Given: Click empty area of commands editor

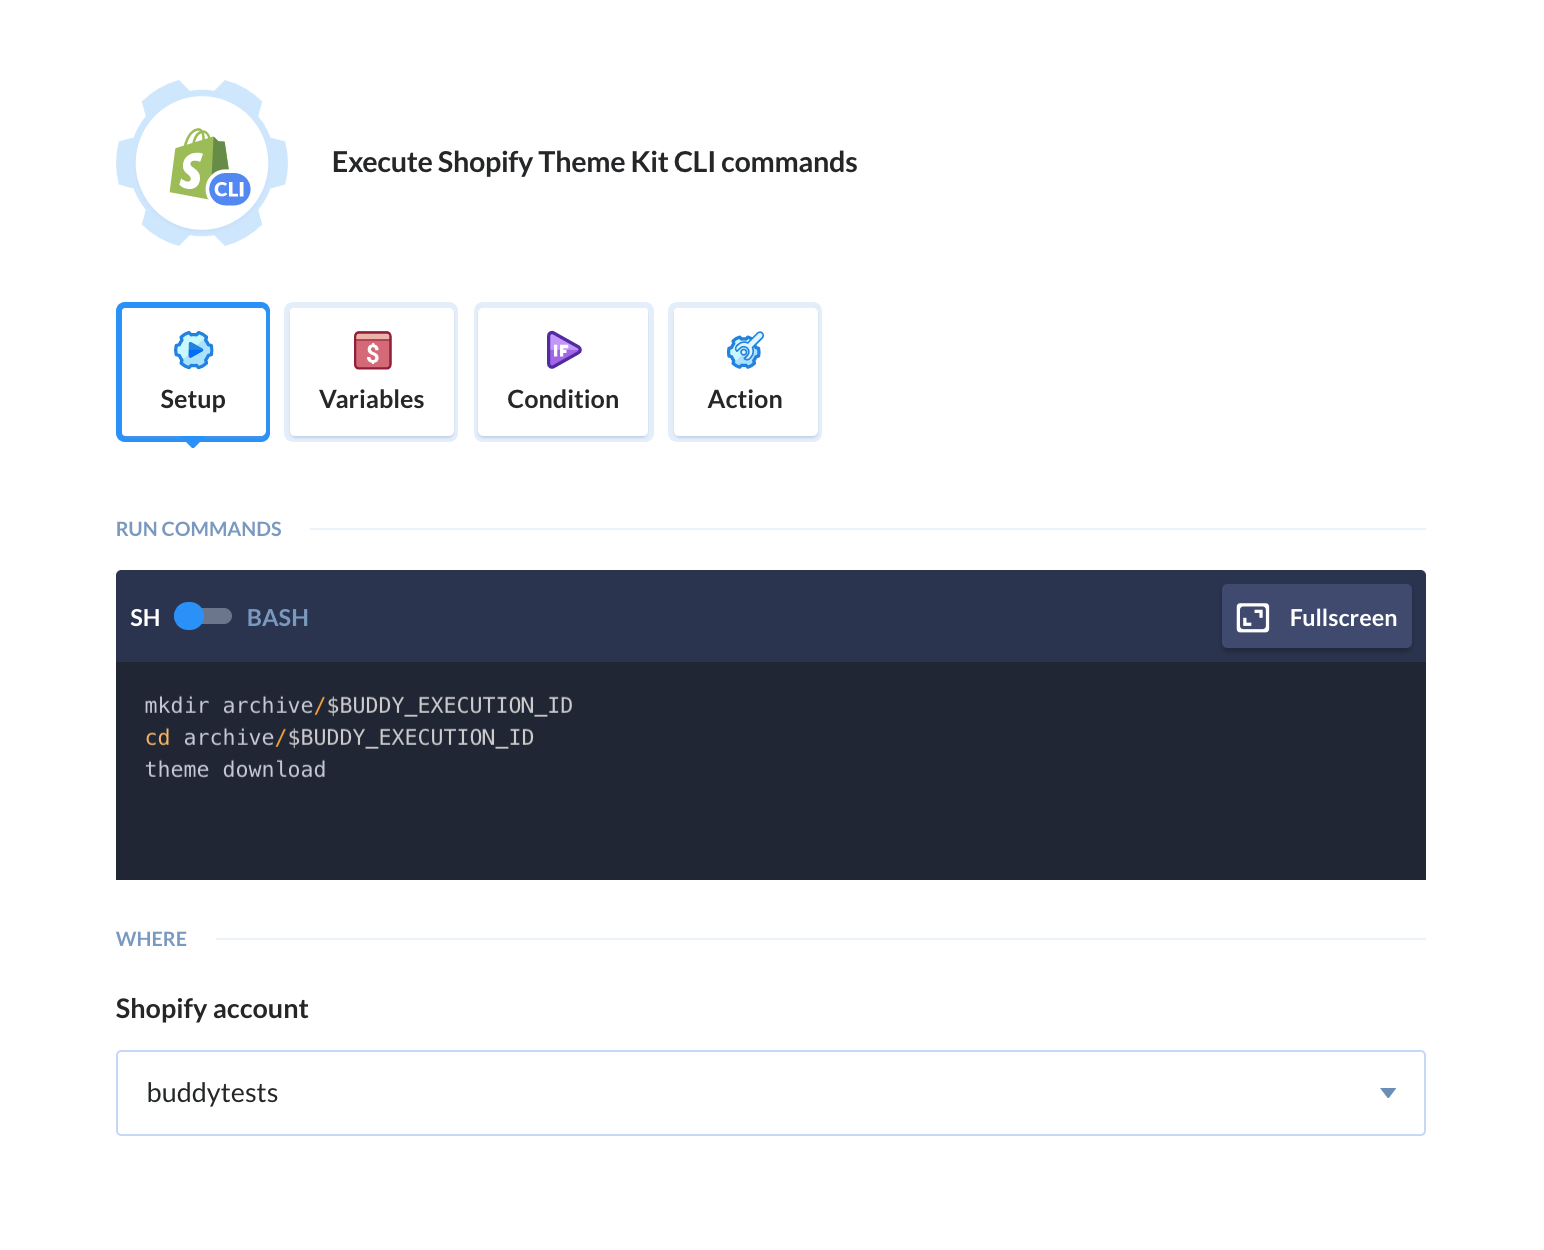Looking at the screenshot, I should [x=770, y=830].
